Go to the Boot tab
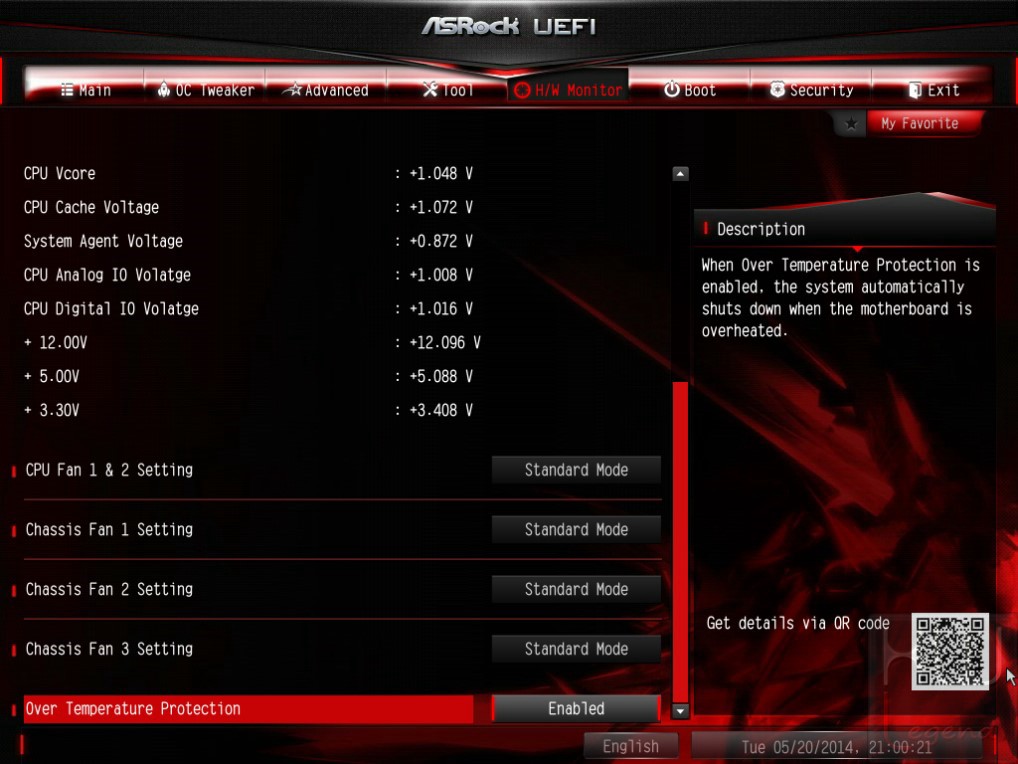Image resolution: width=1018 pixels, height=764 pixels. click(x=689, y=90)
